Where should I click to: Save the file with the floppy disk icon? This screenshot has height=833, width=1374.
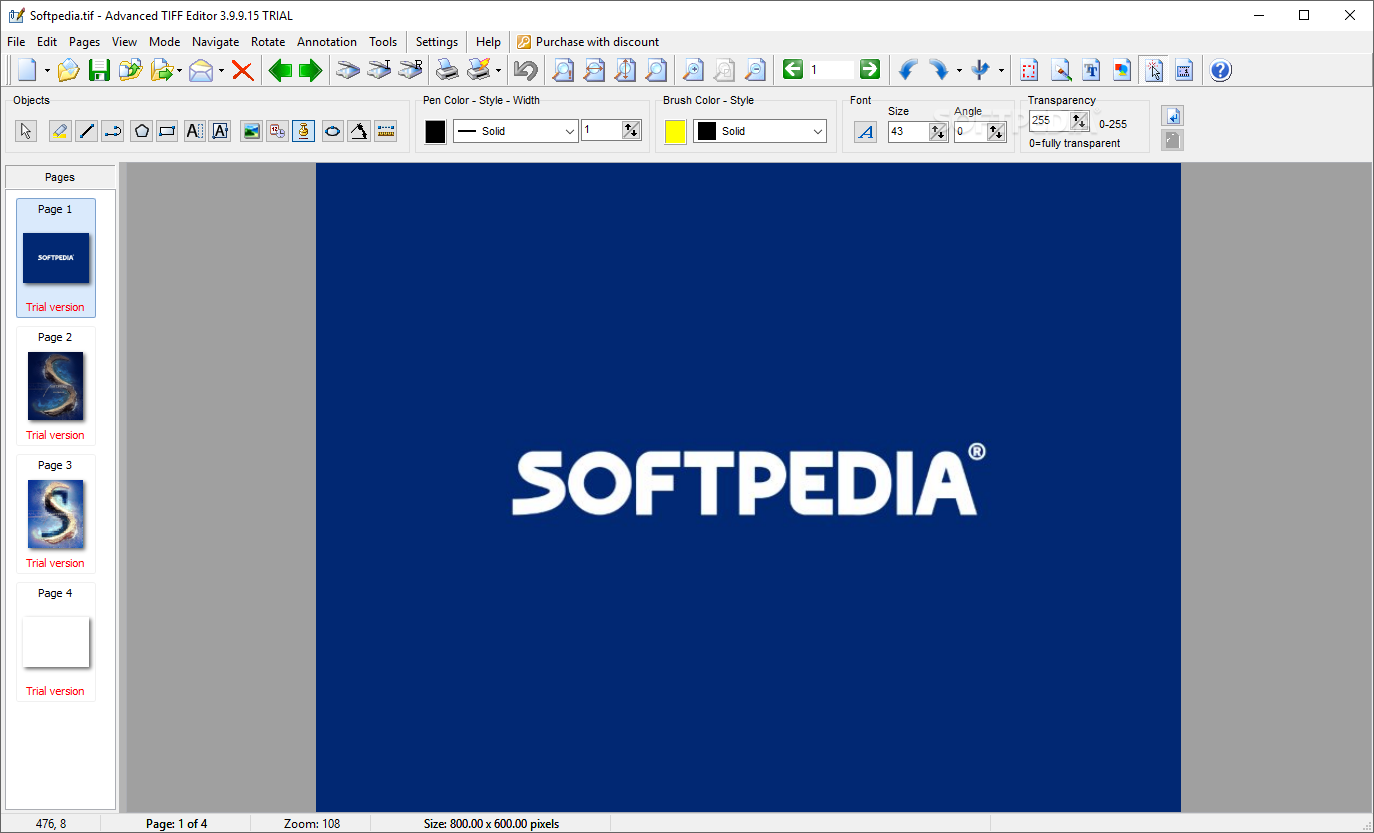tap(99, 70)
